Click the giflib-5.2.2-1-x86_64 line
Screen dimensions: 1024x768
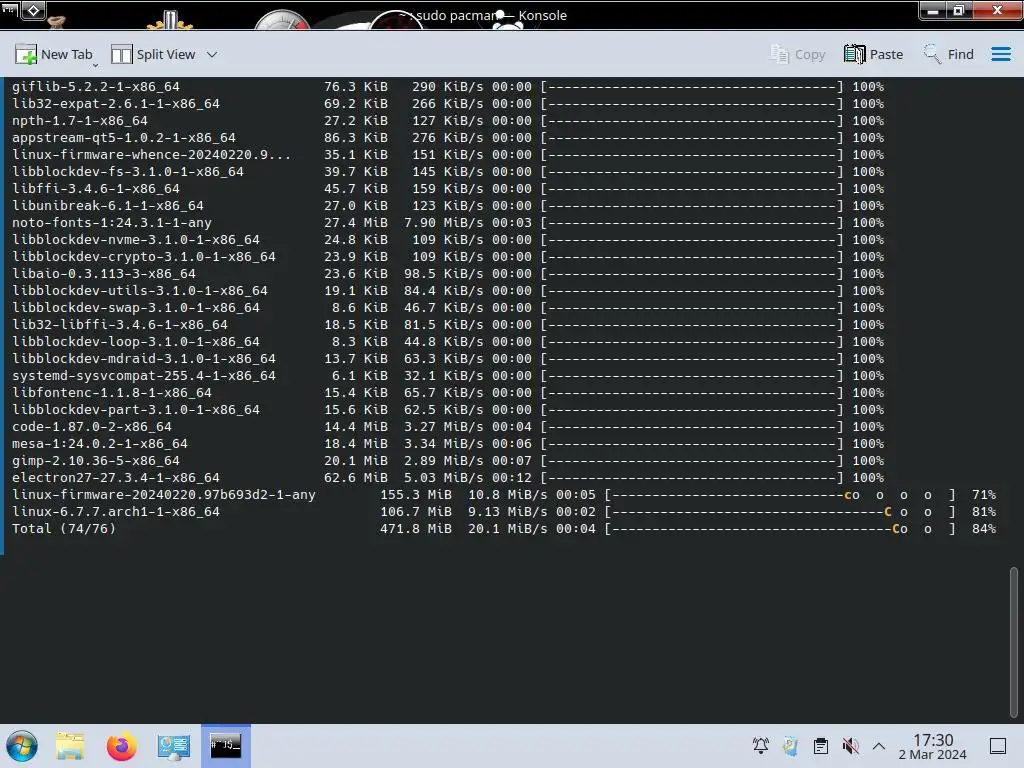tap(447, 86)
